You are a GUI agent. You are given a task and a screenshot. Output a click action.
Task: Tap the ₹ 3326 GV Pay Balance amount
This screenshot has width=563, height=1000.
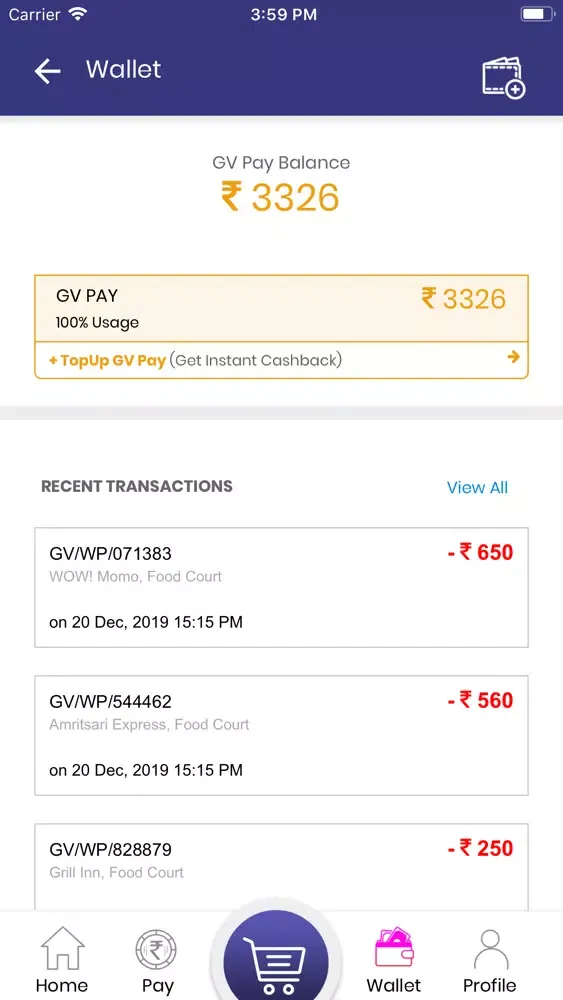click(x=281, y=197)
